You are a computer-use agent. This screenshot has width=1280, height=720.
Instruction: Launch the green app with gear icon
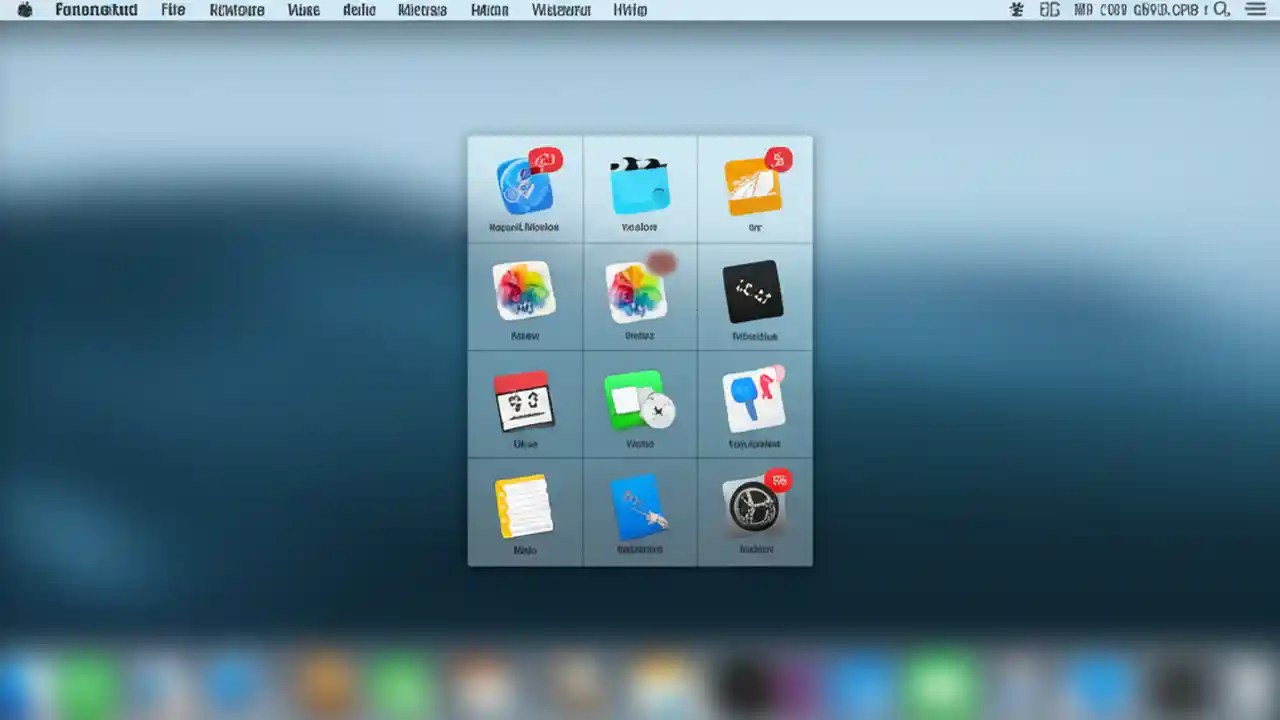640,400
